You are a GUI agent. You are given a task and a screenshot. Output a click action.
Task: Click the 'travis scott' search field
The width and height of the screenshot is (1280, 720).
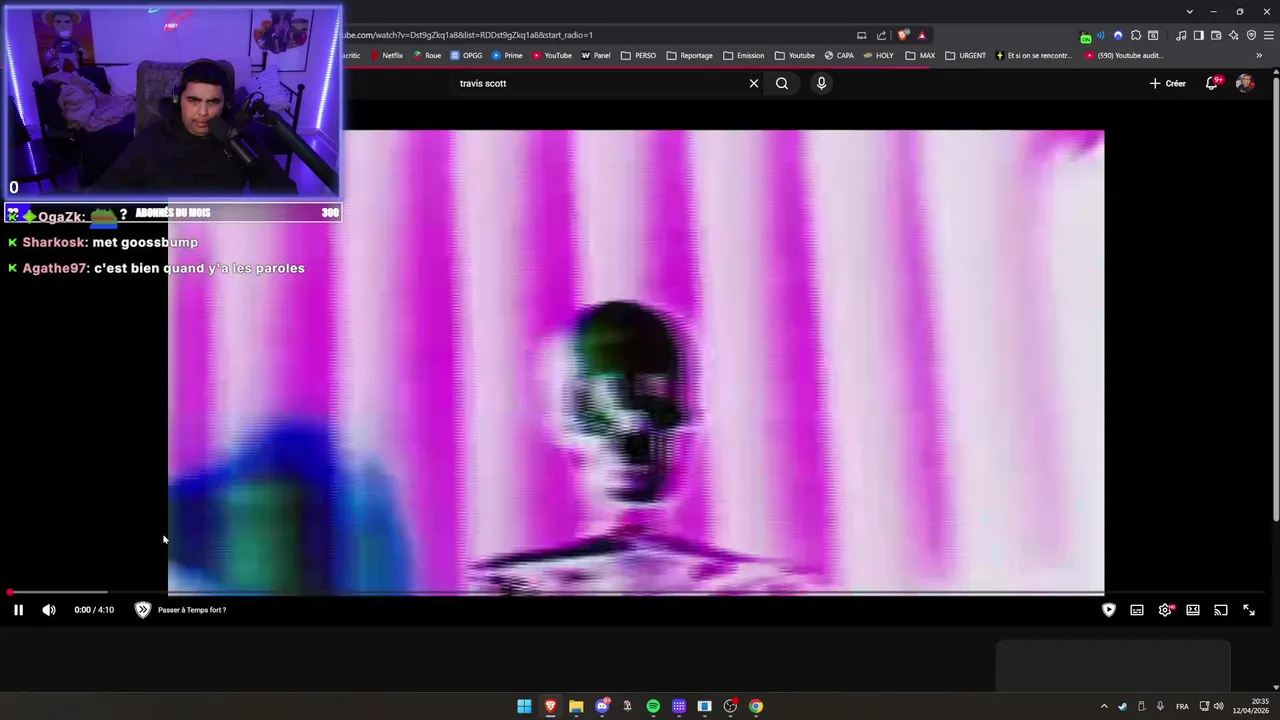600,83
